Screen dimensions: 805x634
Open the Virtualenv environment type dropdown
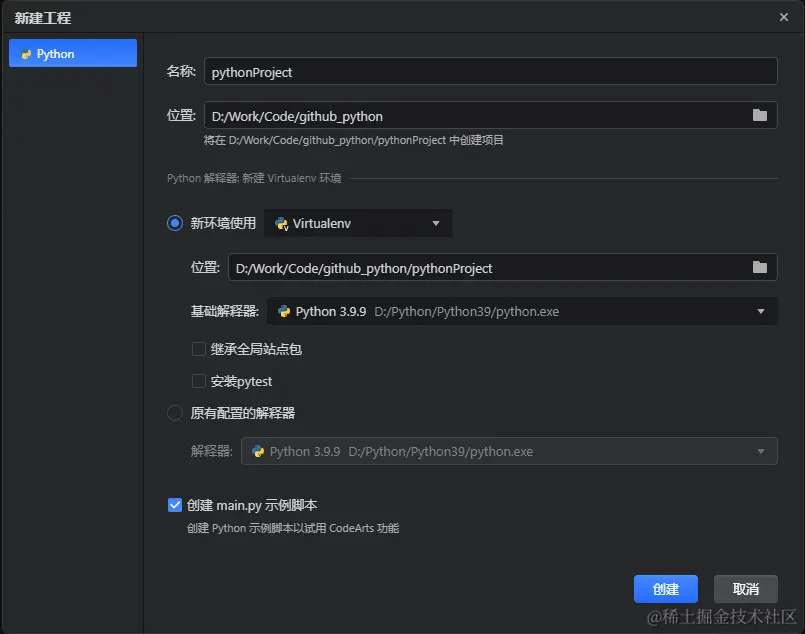click(x=358, y=223)
